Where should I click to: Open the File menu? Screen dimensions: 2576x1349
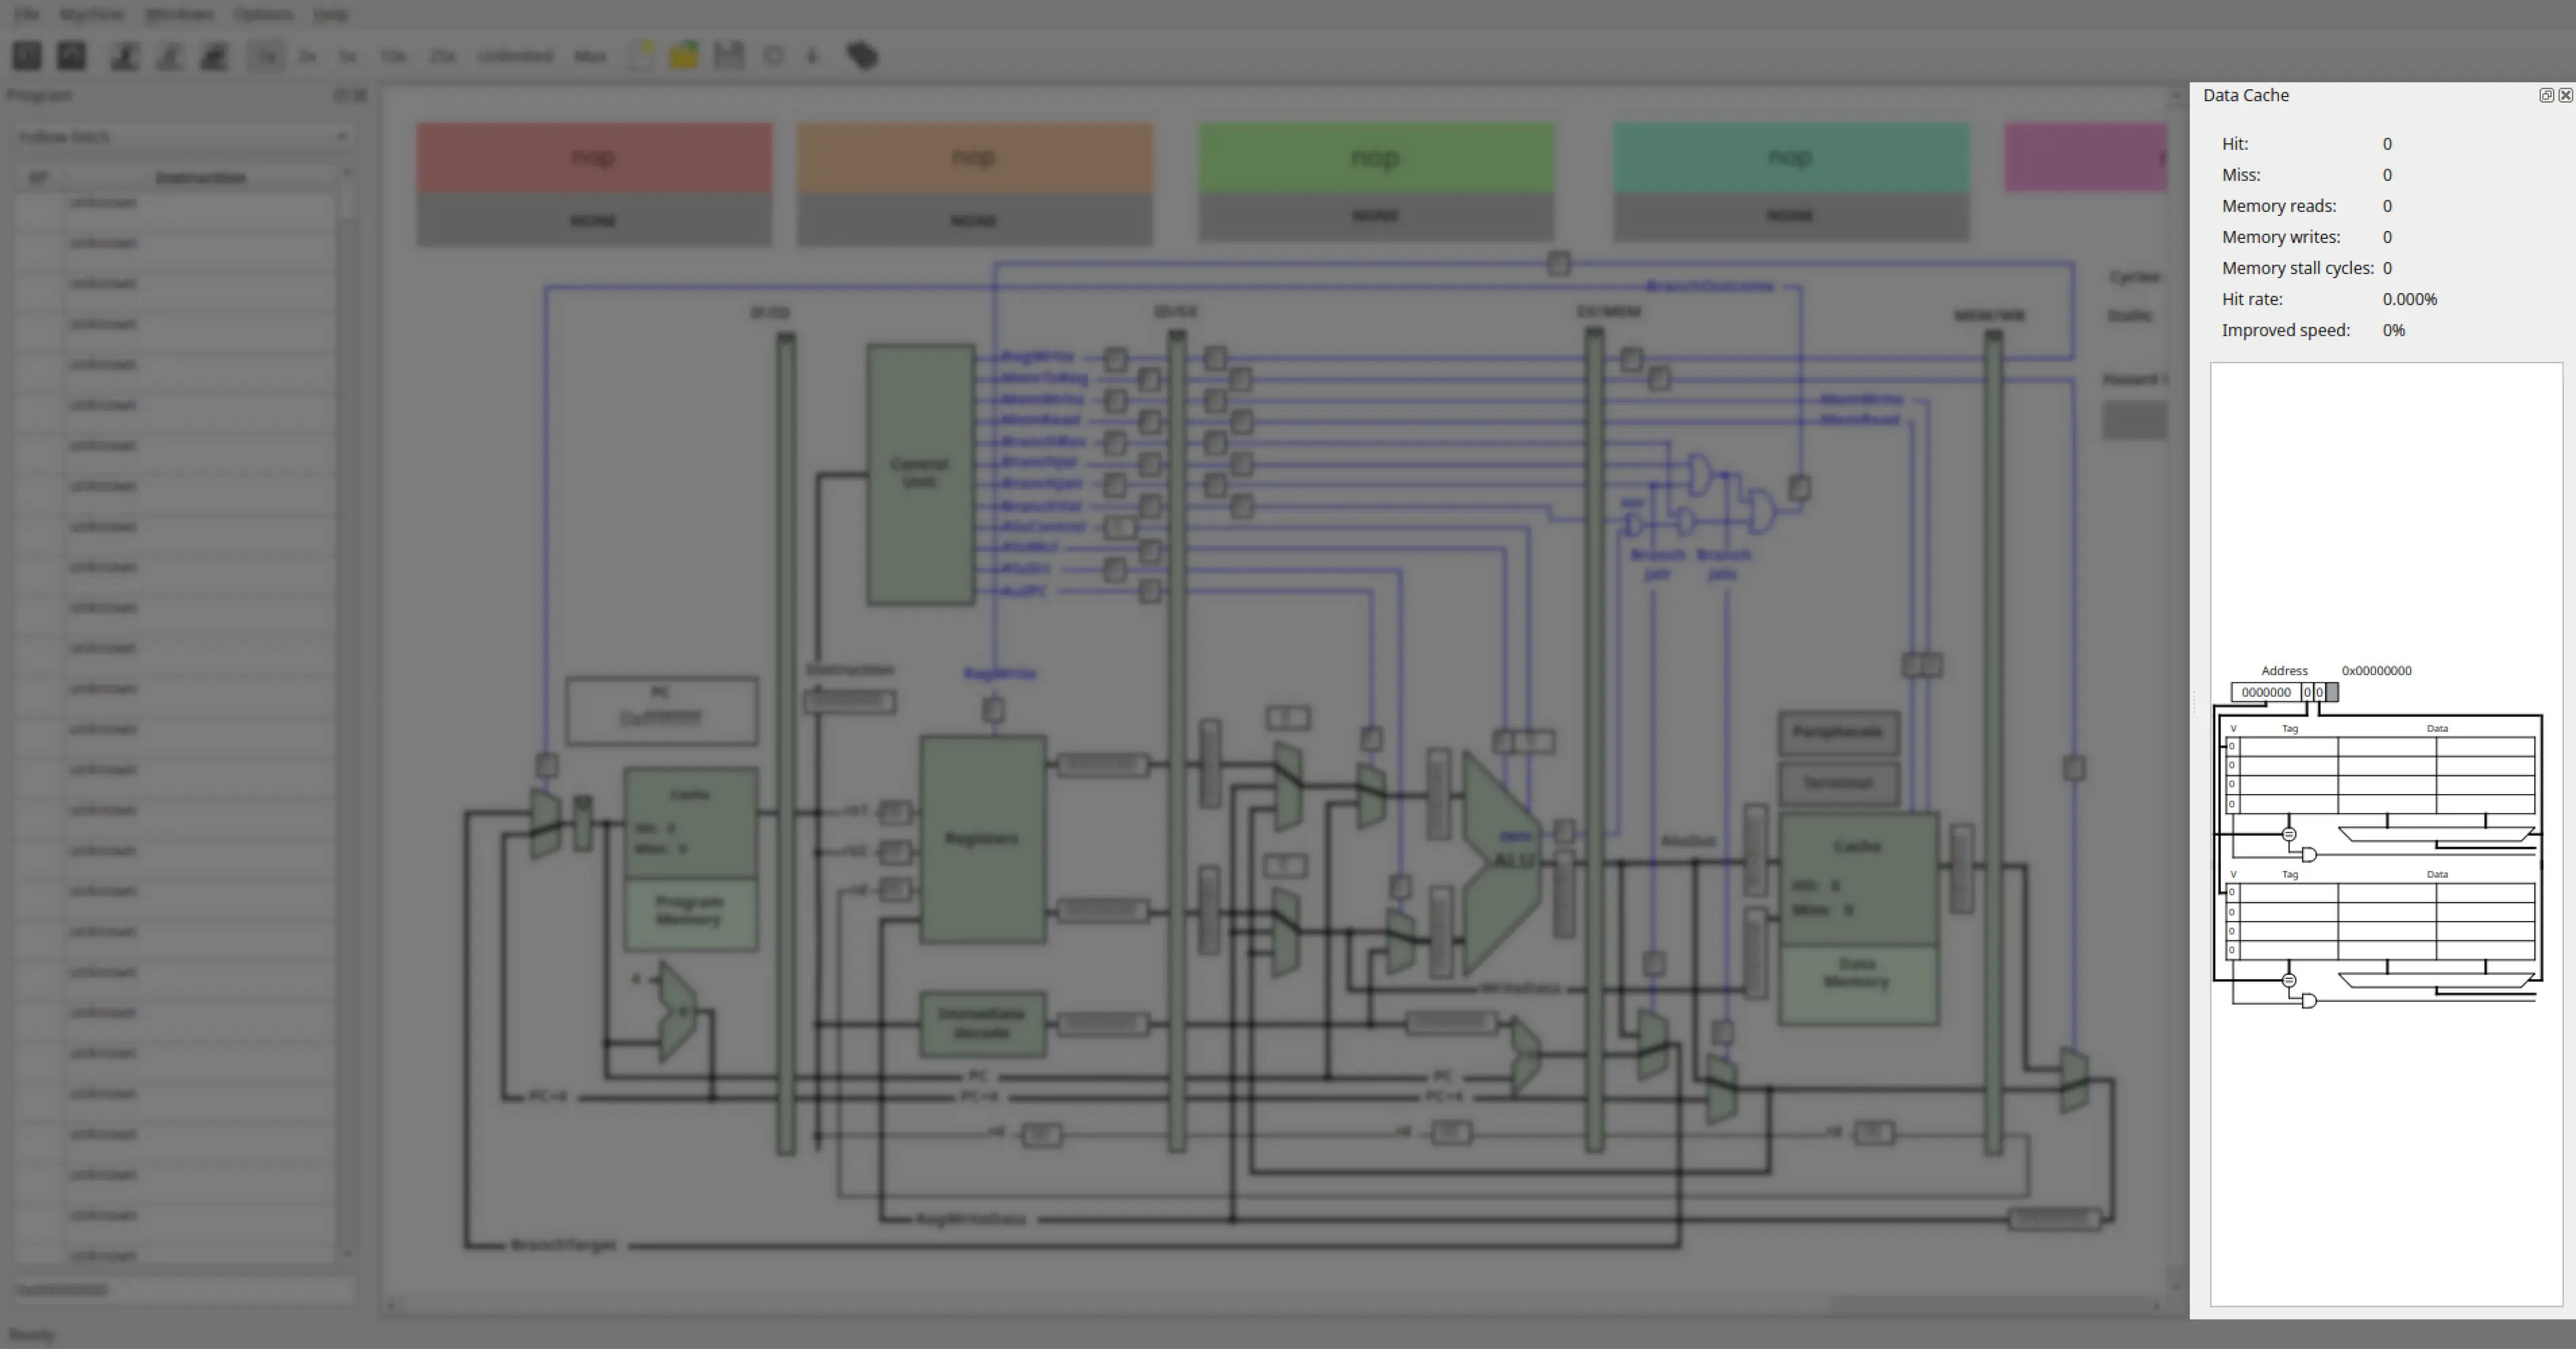[x=27, y=14]
